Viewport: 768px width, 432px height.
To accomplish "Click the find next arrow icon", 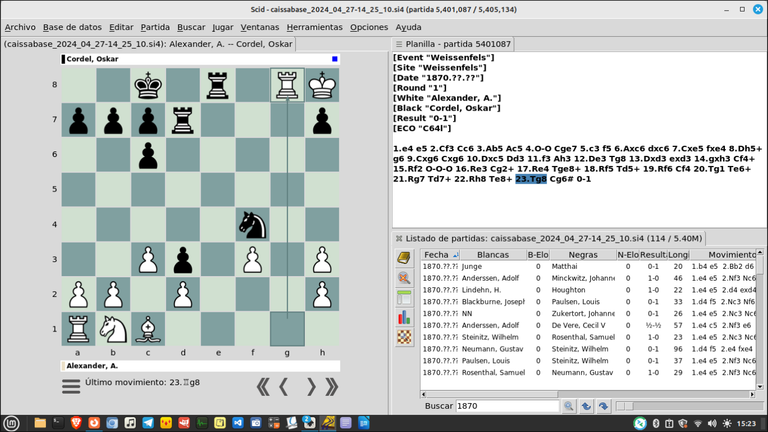I will click(x=603, y=406).
